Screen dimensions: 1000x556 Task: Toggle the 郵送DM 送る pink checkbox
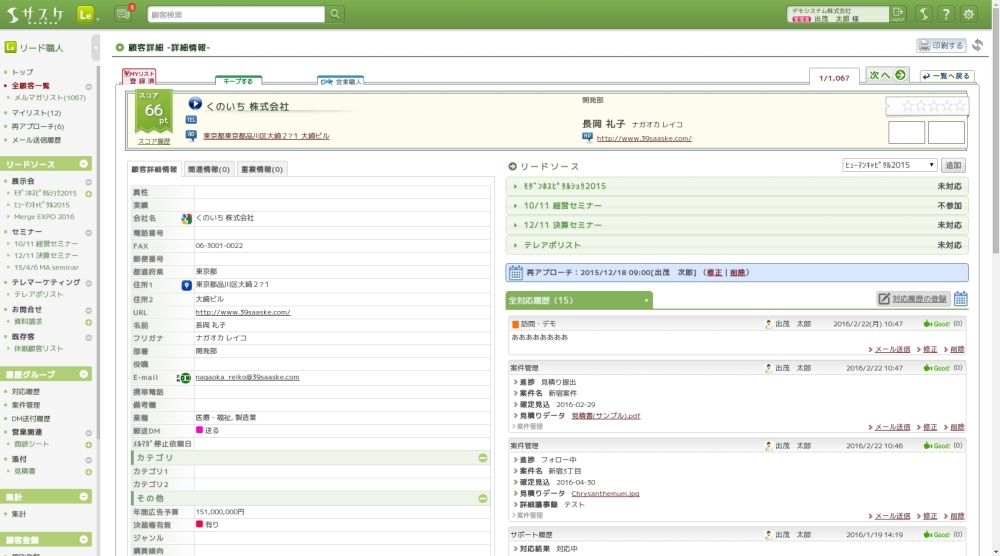(x=200, y=430)
